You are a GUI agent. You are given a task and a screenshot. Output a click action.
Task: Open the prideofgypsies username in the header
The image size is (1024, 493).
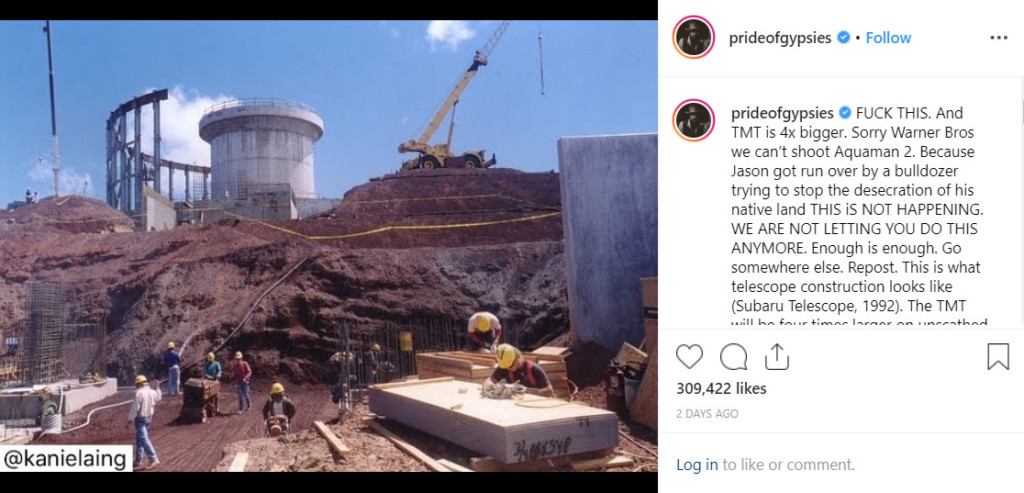[x=780, y=38]
